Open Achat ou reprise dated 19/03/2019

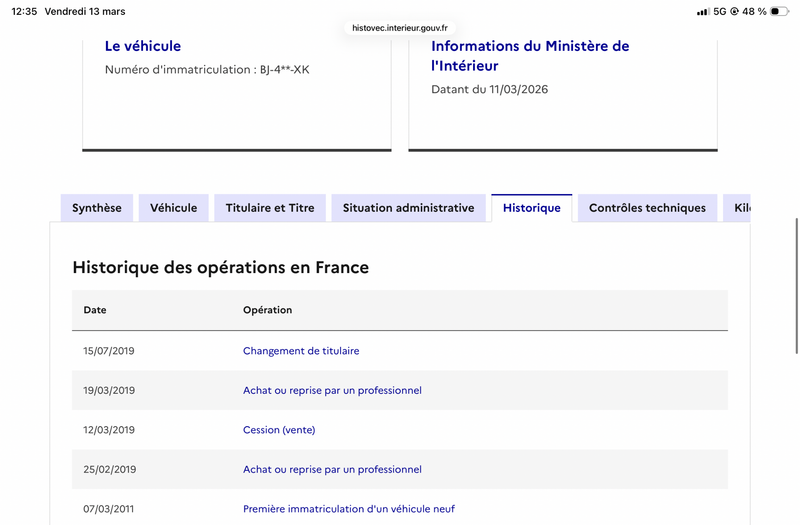[332, 390]
